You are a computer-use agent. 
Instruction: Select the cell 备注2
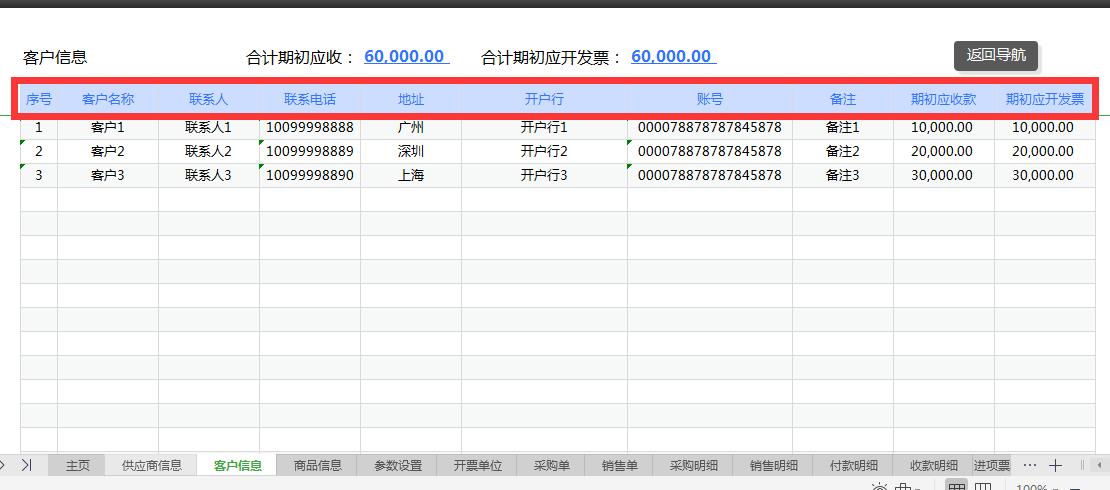(842, 152)
